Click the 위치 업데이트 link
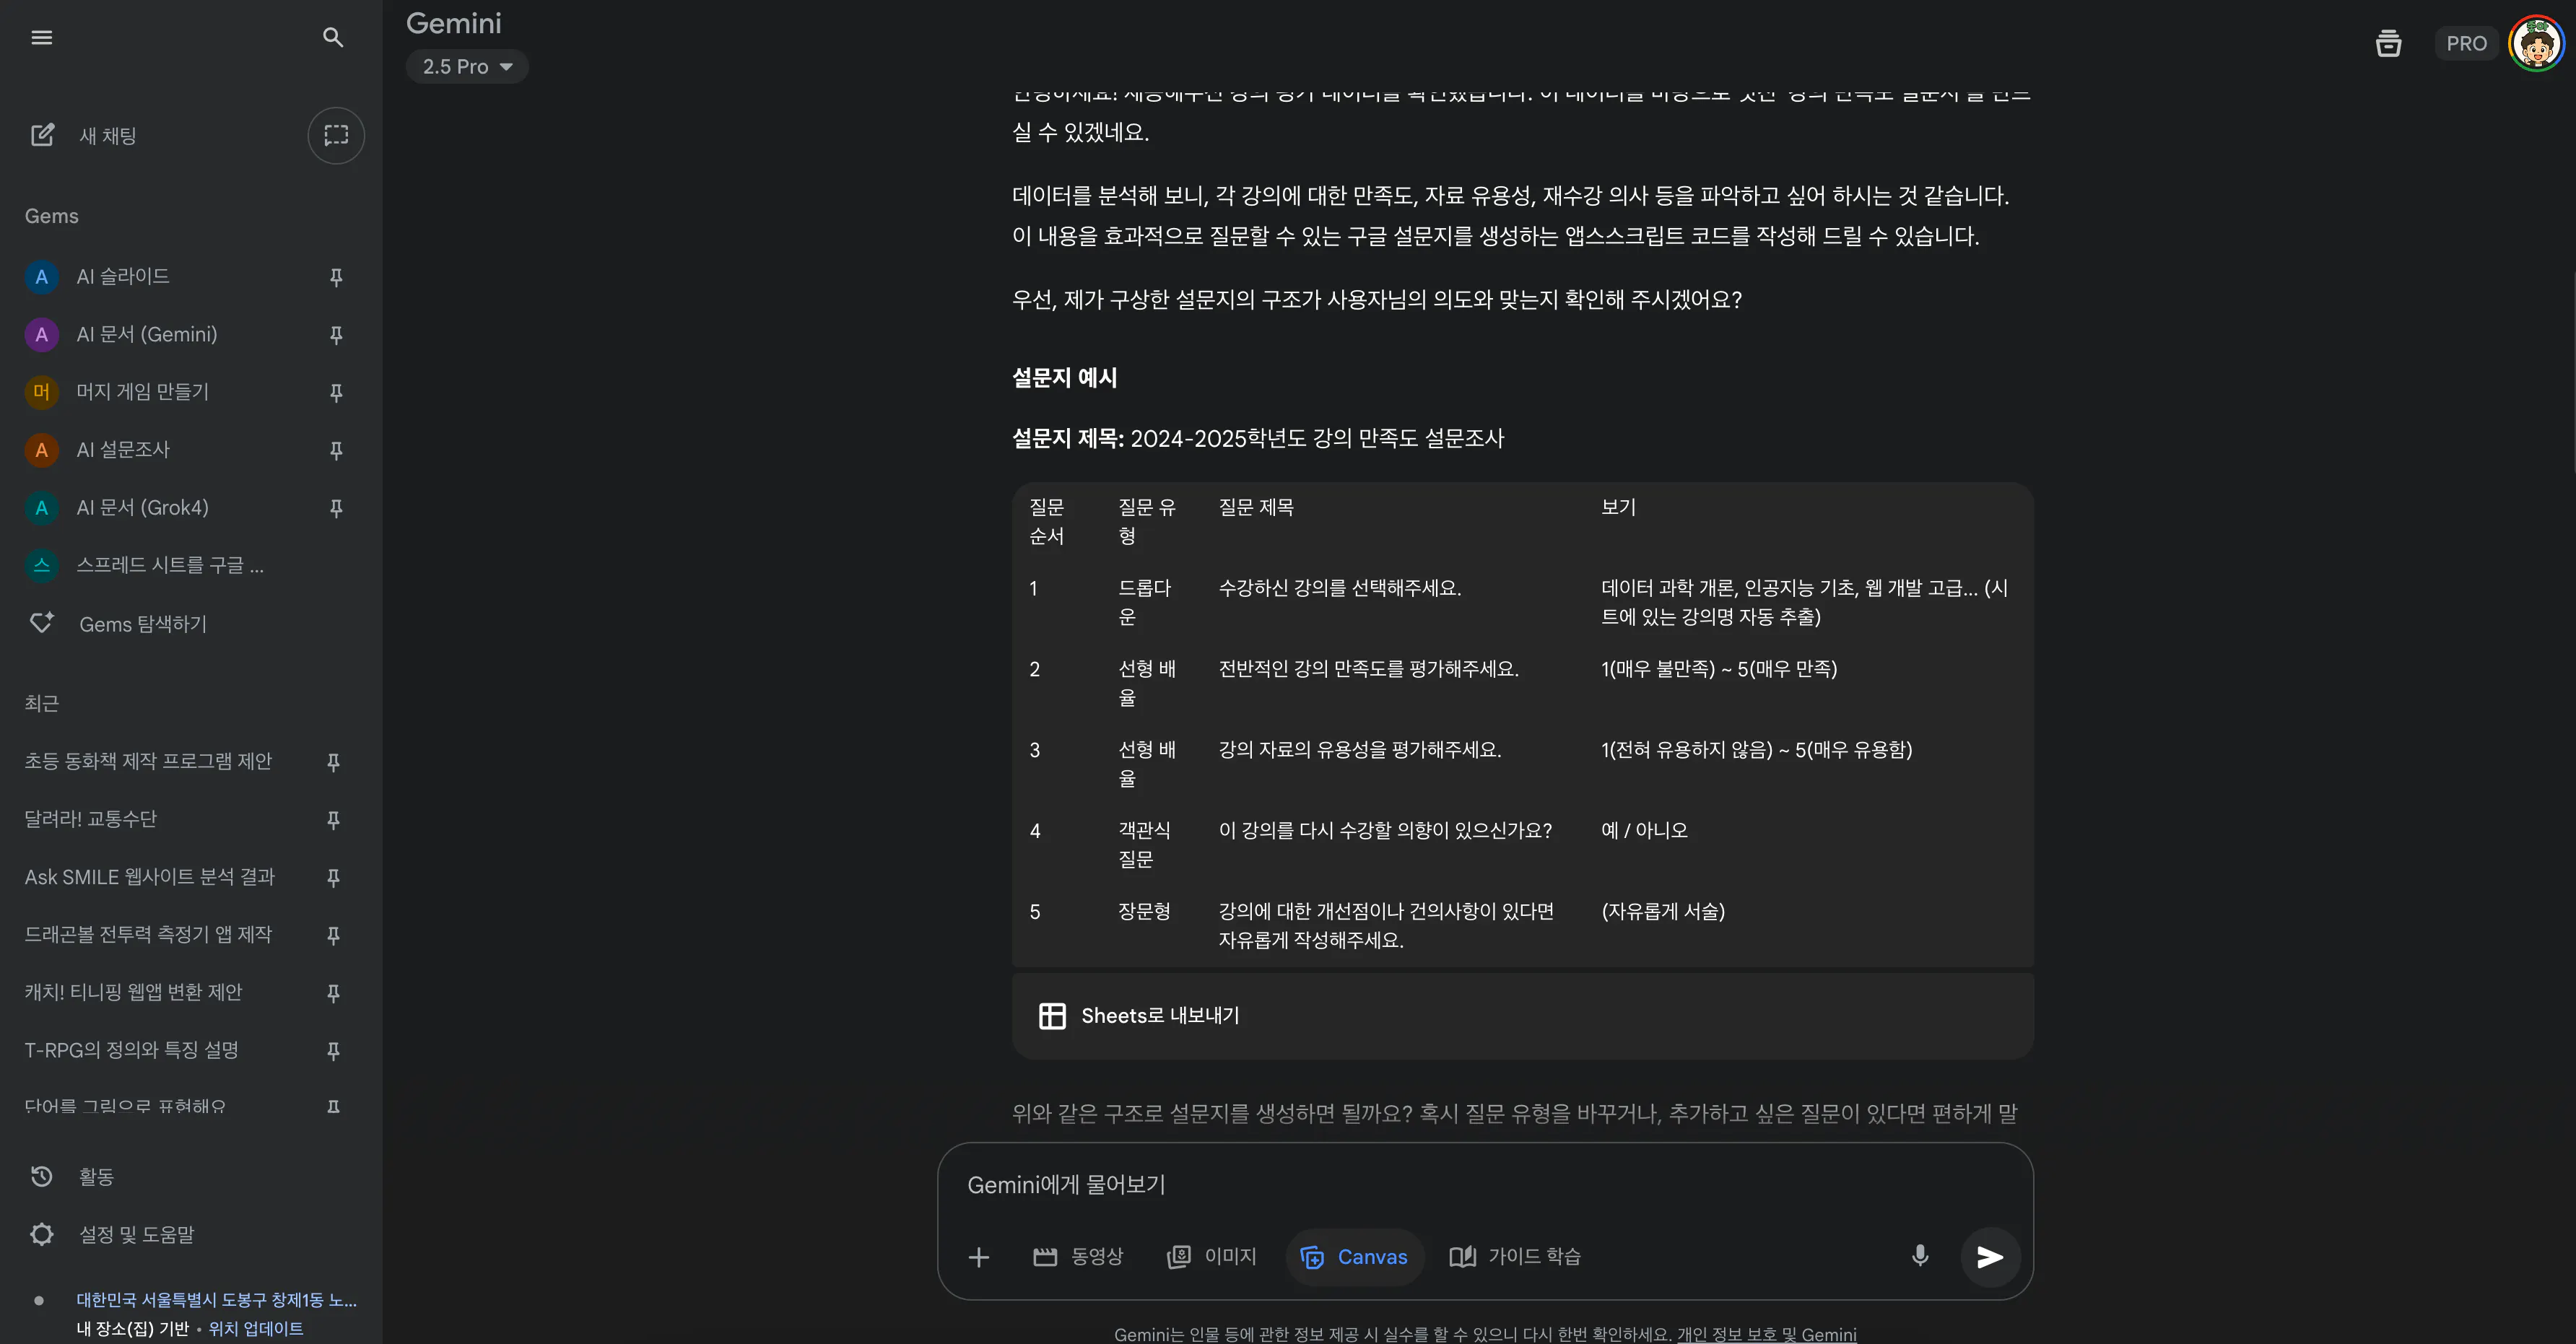The height and width of the screenshot is (1344, 2576). pos(256,1329)
